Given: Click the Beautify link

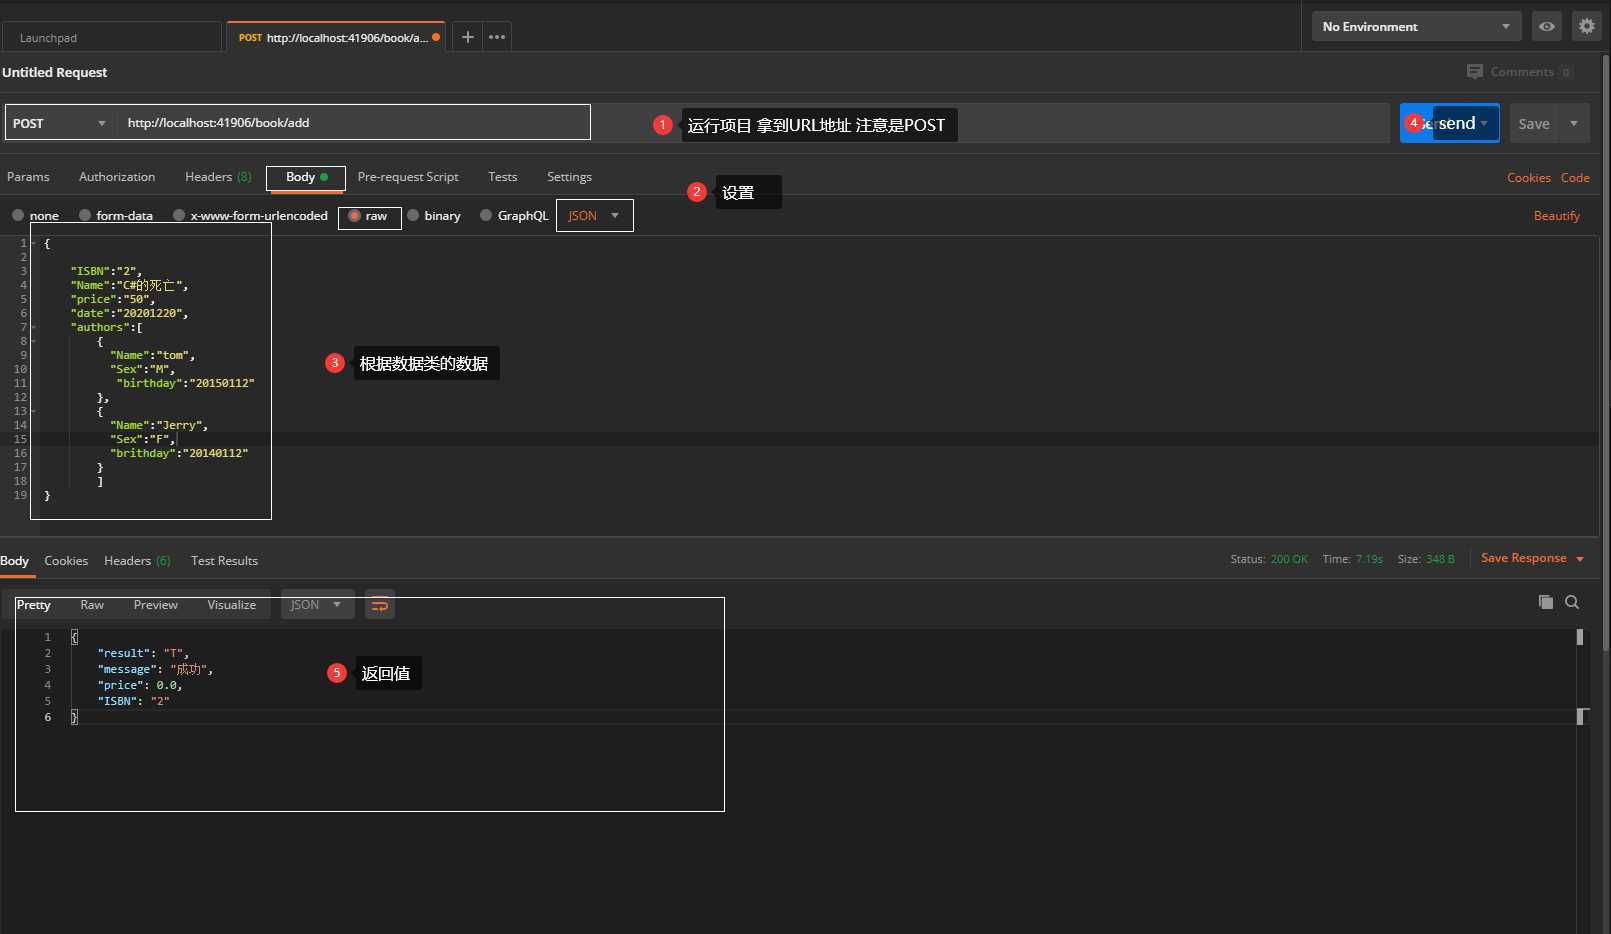Looking at the screenshot, I should (x=1557, y=216).
